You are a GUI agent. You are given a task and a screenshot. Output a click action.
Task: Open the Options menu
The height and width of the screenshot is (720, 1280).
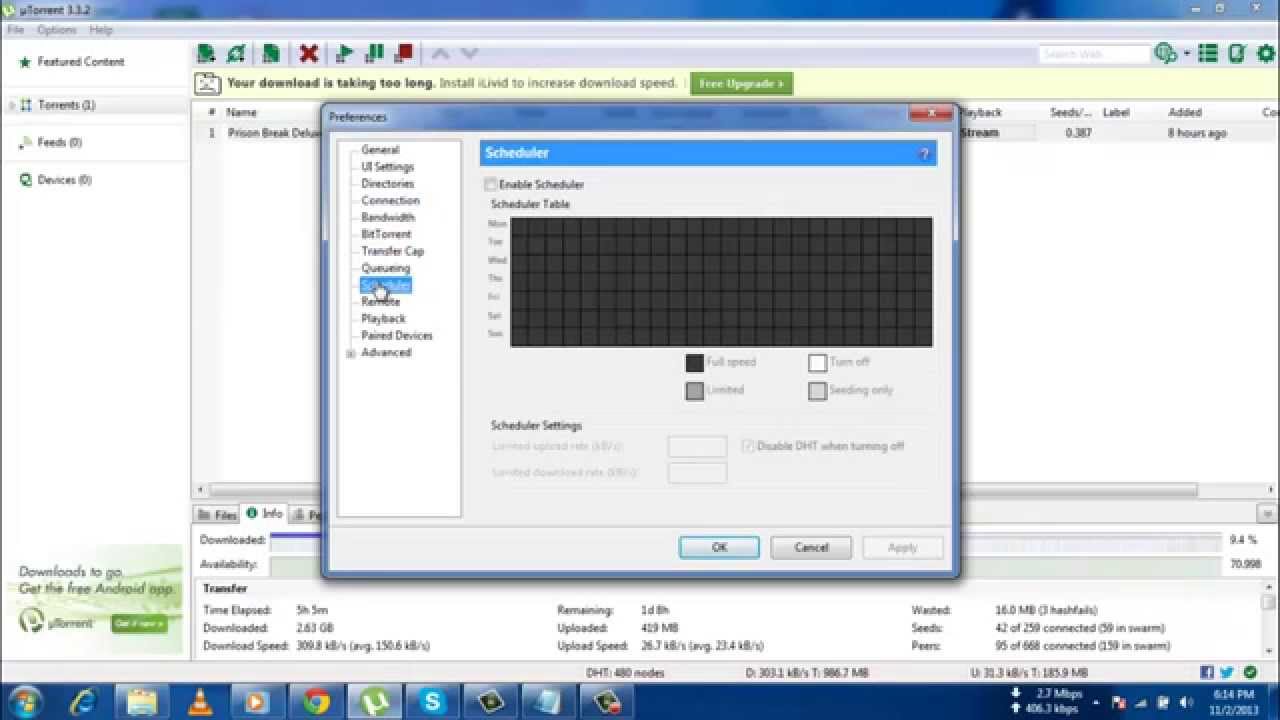57,30
